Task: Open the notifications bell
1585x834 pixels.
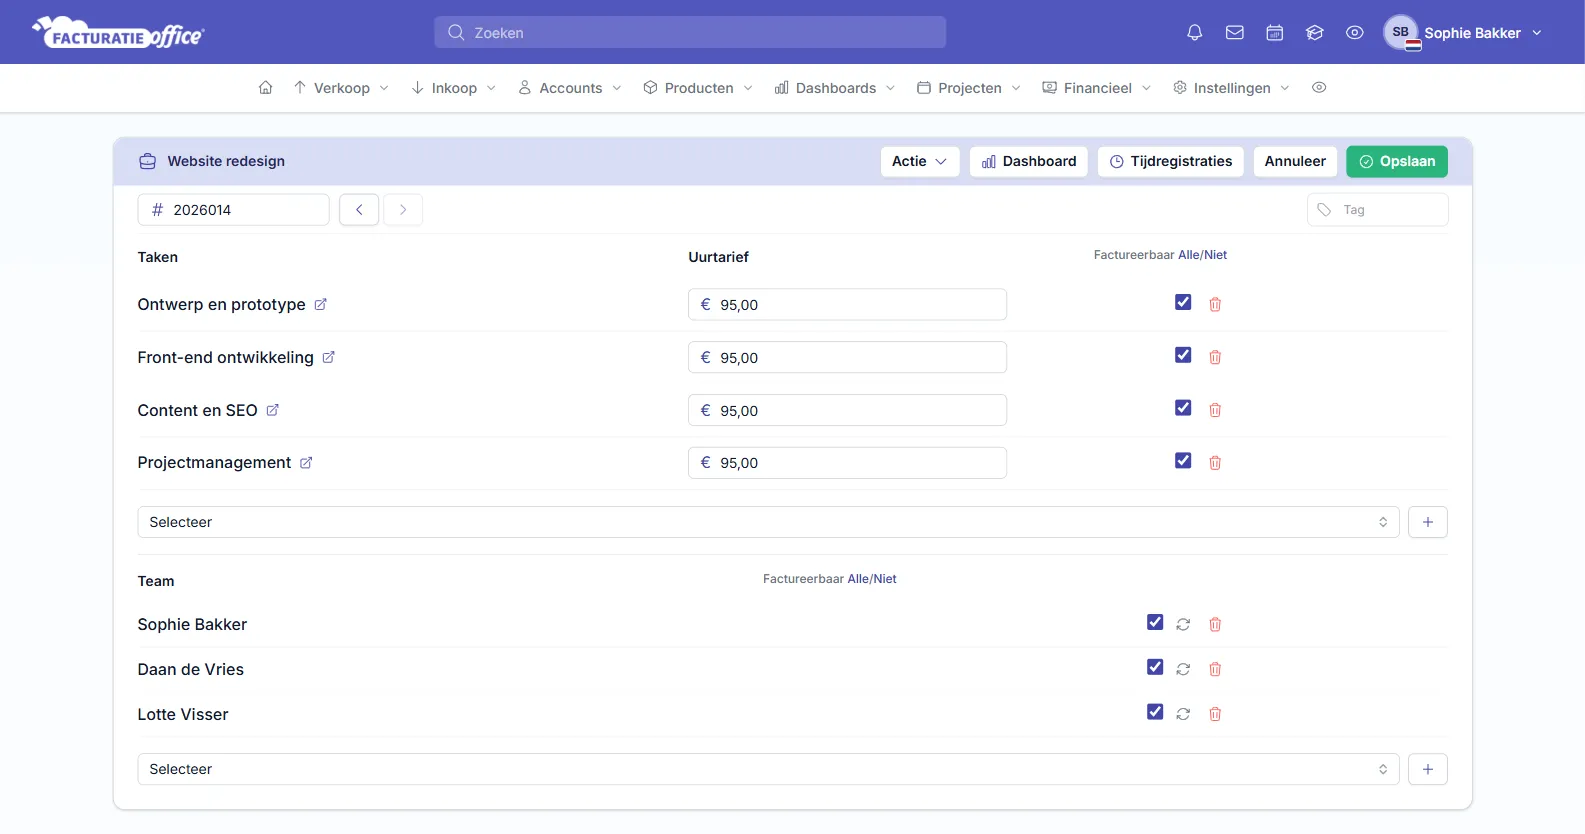Action: pos(1194,33)
